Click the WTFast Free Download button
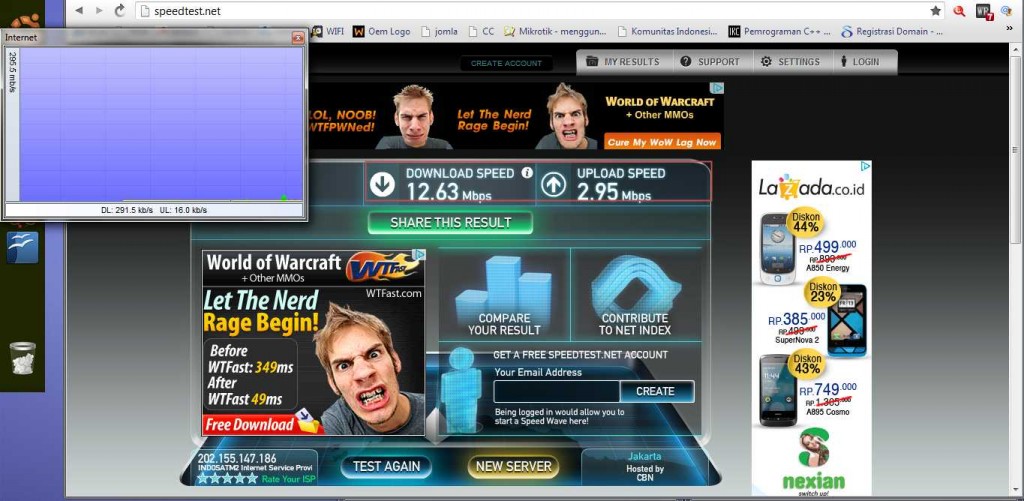 click(249, 425)
